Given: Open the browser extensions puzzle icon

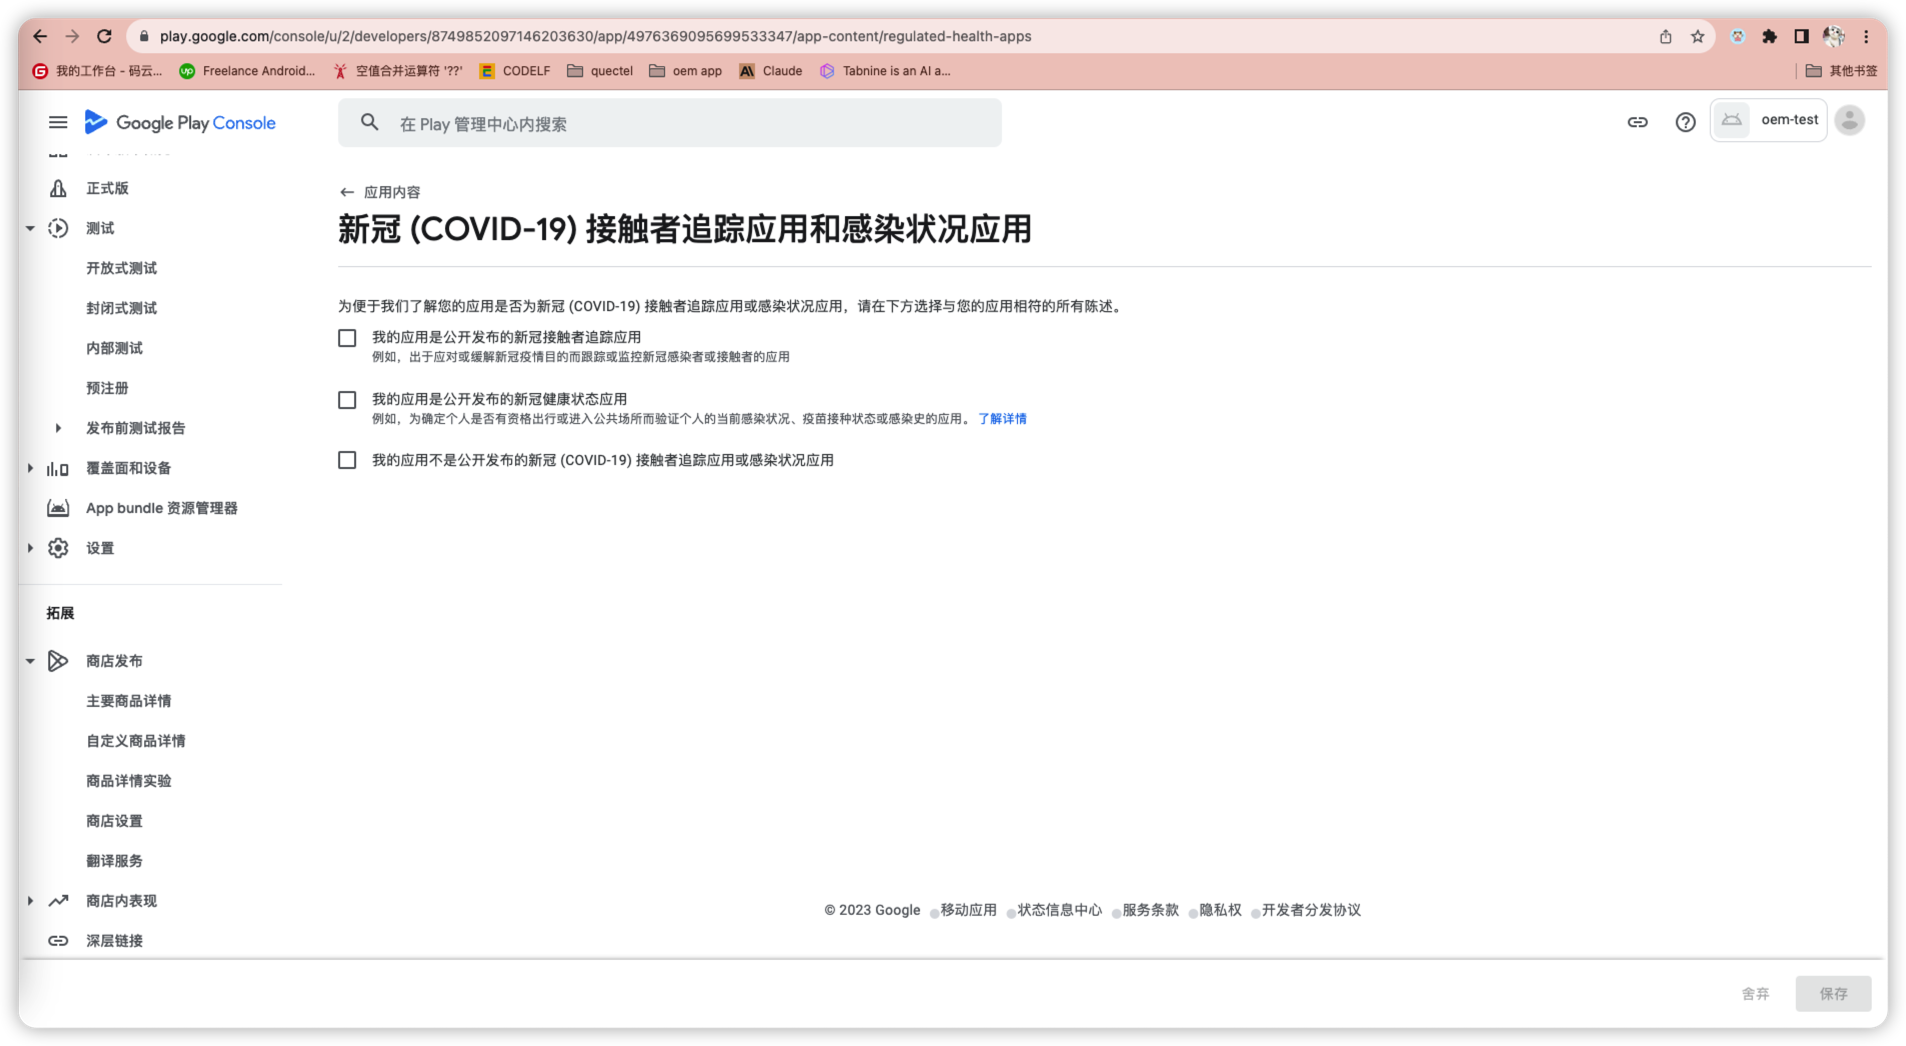Looking at the screenshot, I should (x=1769, y=36).
